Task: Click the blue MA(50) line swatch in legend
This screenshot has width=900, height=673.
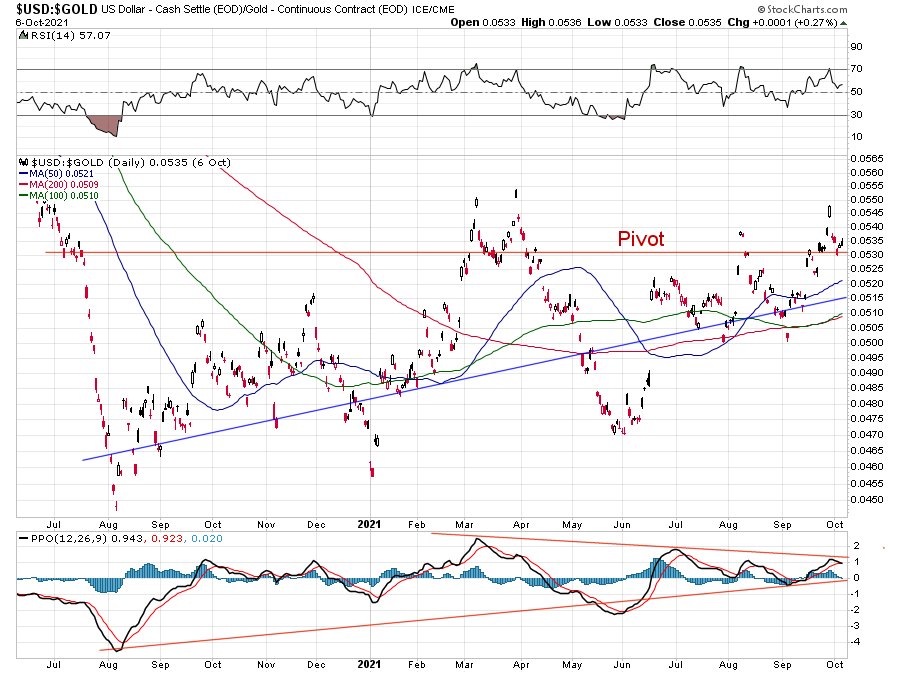Action: tap(24, 174)
